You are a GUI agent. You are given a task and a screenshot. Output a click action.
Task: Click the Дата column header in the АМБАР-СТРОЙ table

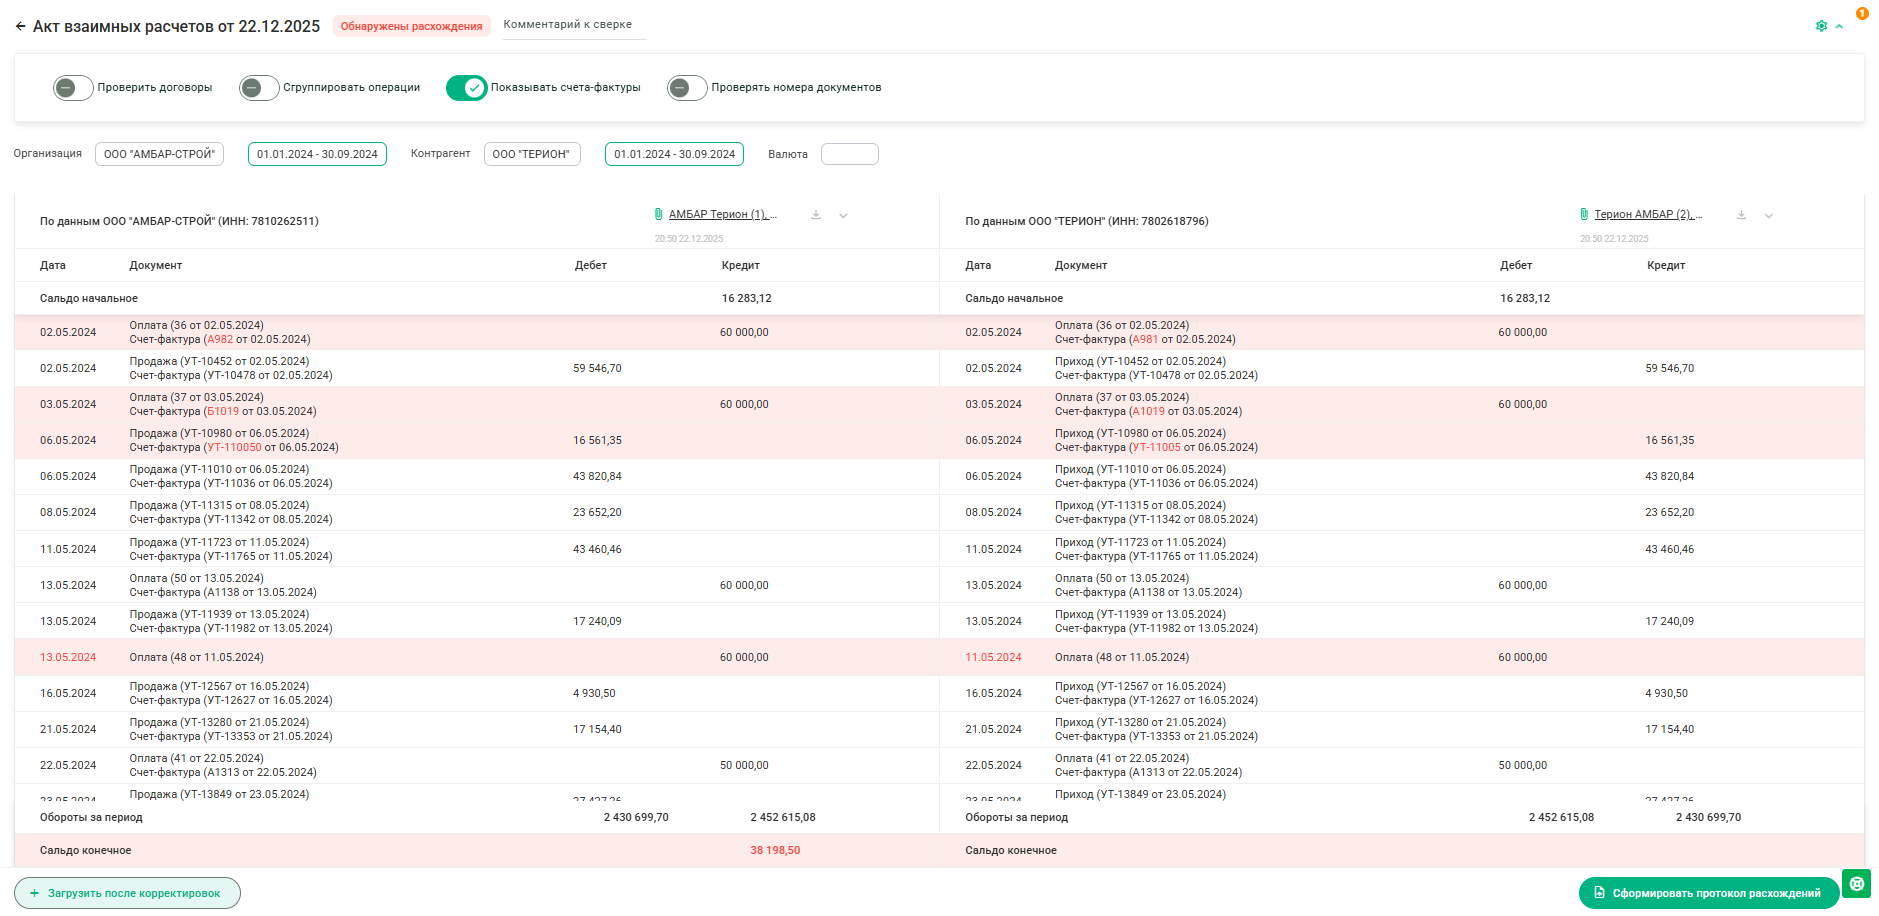(53, 266)
